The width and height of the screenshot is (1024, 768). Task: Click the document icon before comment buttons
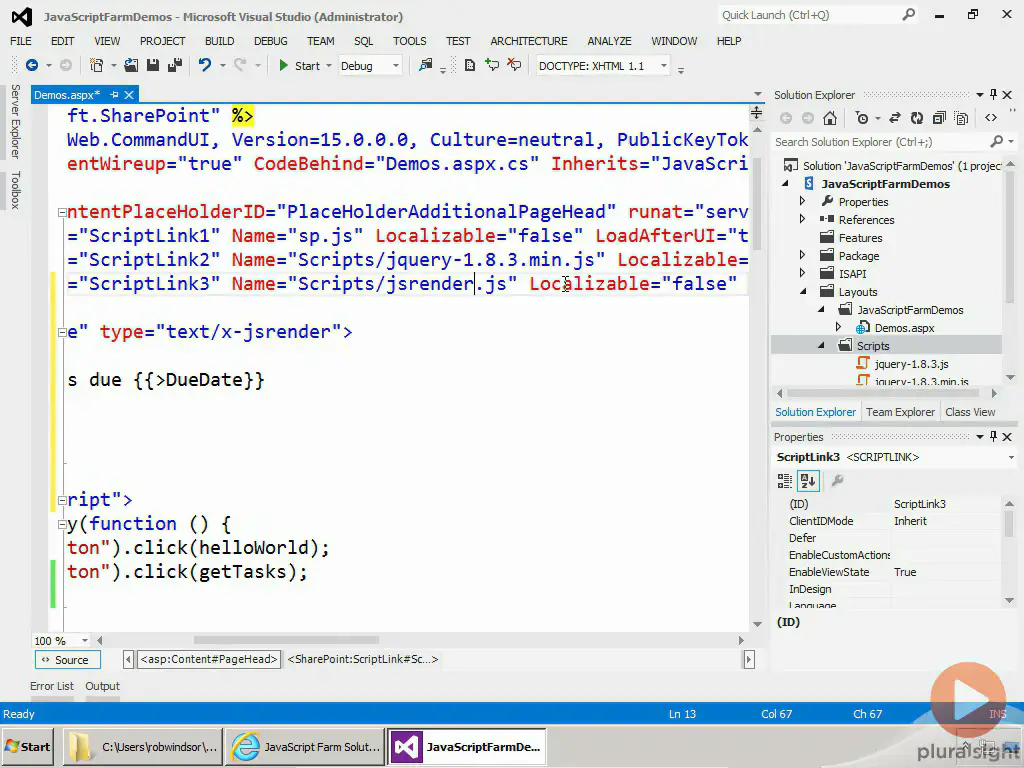tap(470, 65)
